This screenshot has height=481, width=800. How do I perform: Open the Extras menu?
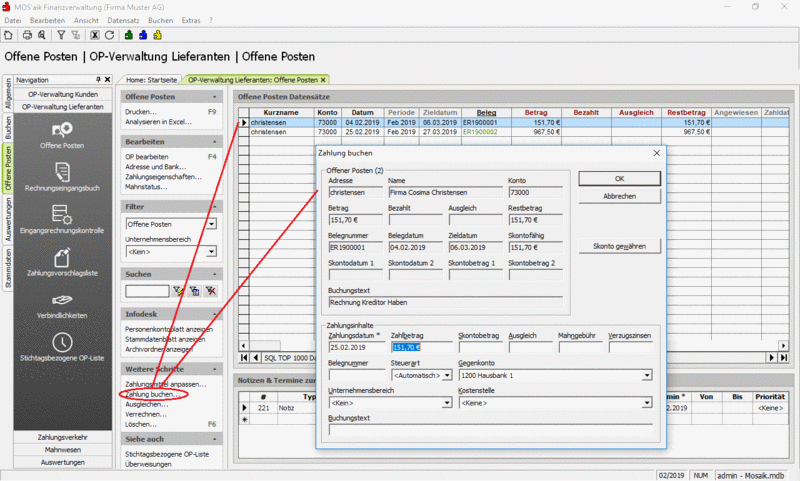191,20
